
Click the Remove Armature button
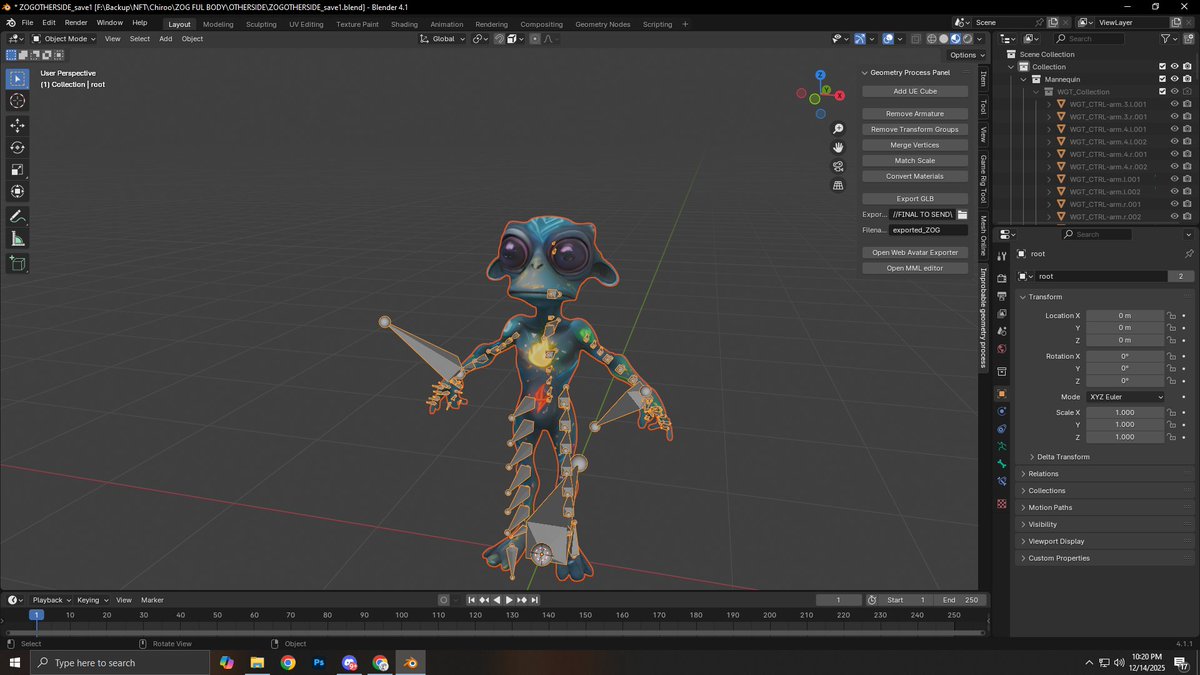915,114
